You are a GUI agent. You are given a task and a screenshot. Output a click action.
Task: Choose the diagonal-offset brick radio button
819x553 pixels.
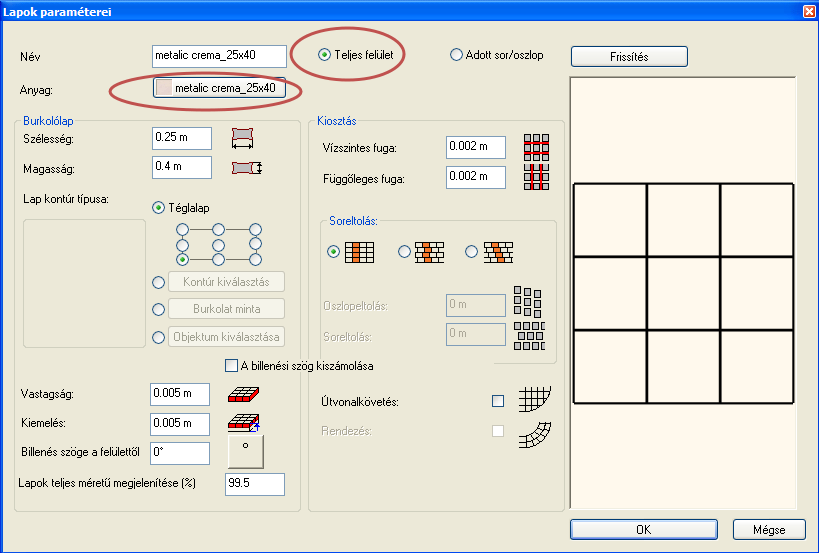471,252
